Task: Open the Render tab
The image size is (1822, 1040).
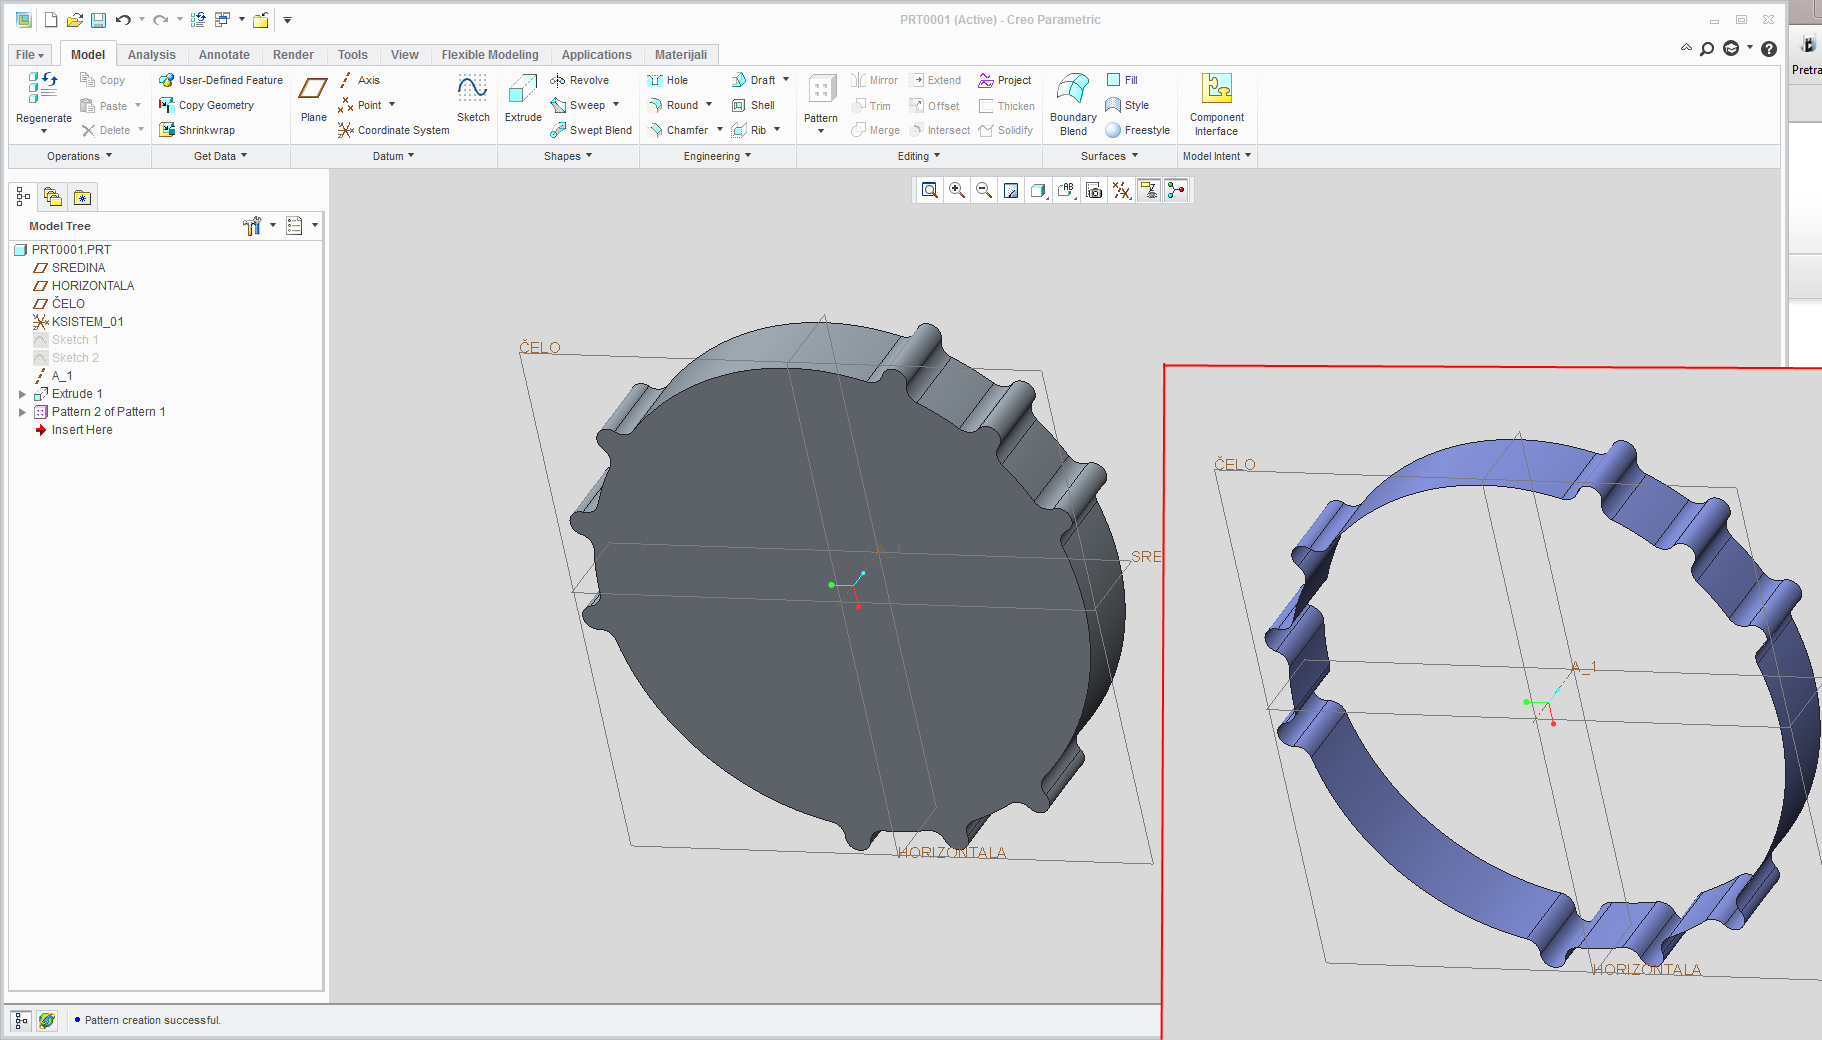Action: point(293,55)
